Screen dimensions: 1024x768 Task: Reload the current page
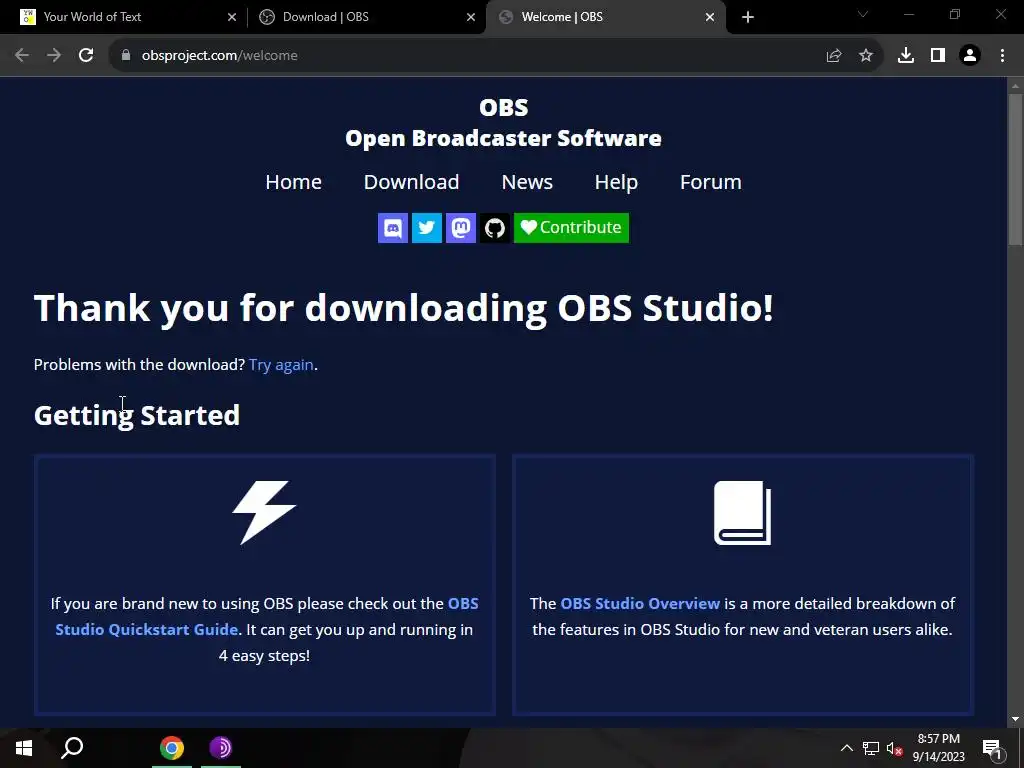[x=86, y=56]
